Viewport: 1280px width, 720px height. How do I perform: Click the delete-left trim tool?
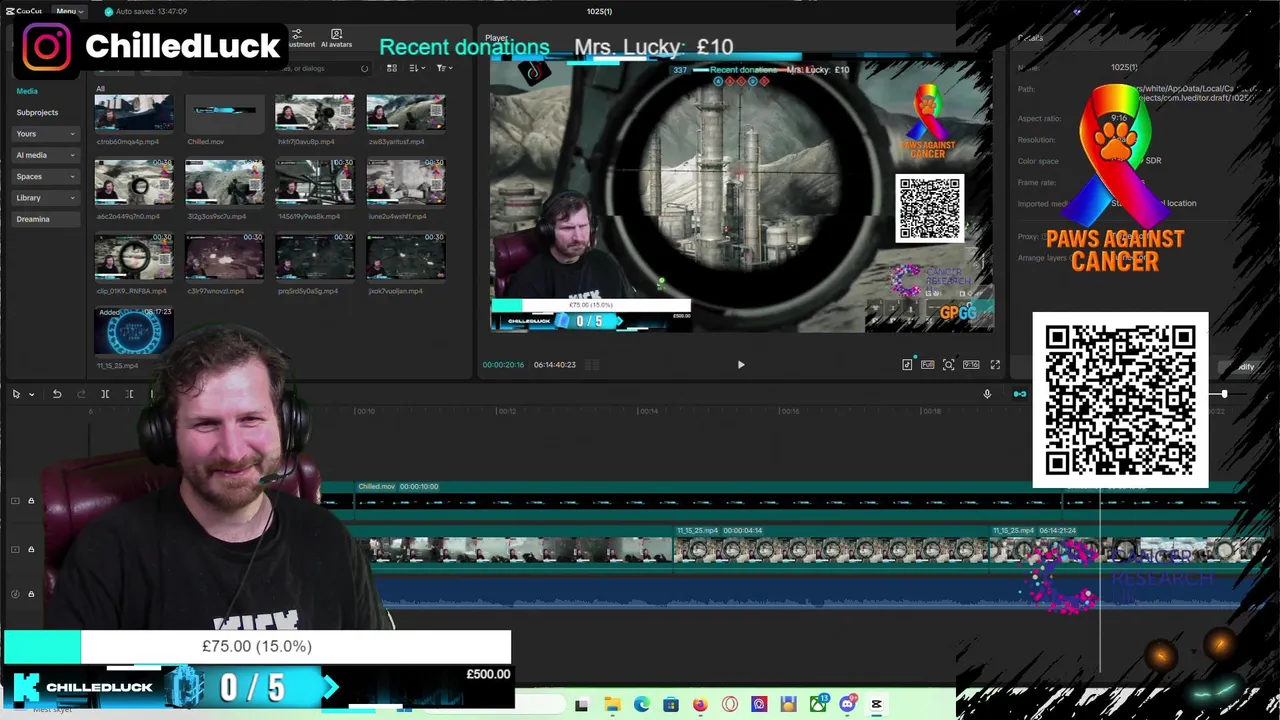(x=129, y=394)
